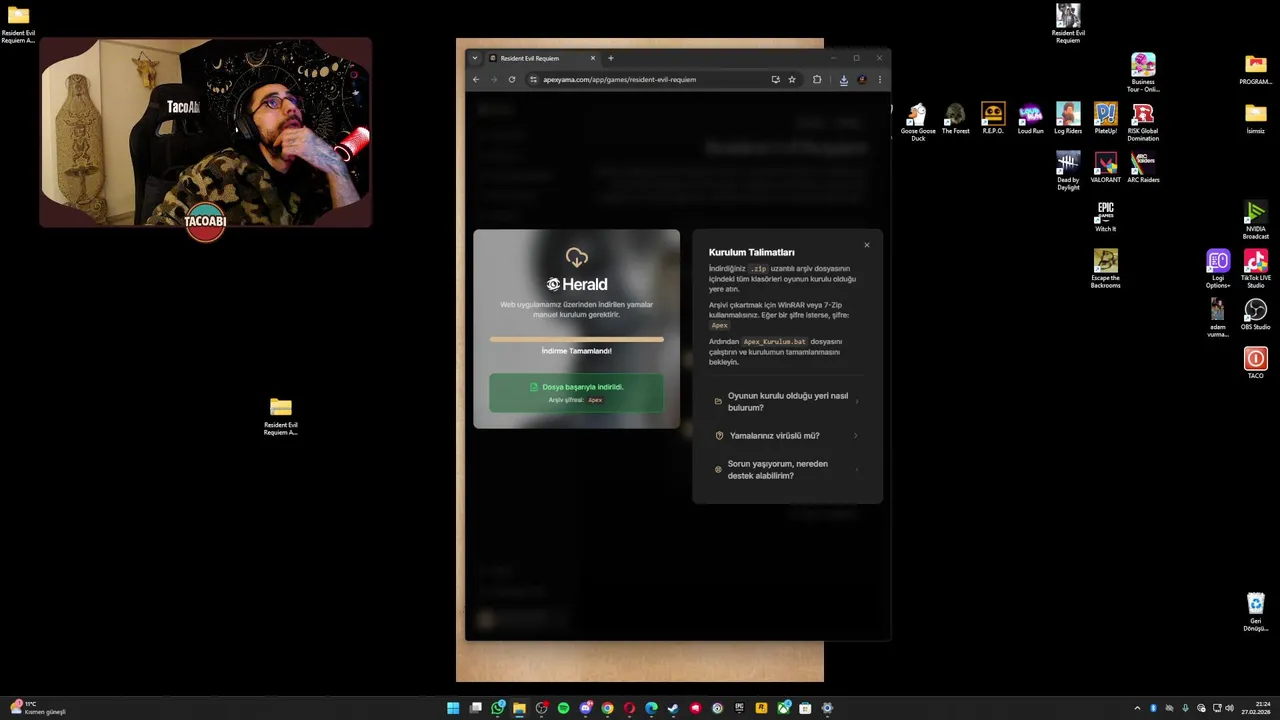Open tab search dropdown arrow
This screenshot has width=1280, height=720.
pyautogui.click(x=475, y=58)
